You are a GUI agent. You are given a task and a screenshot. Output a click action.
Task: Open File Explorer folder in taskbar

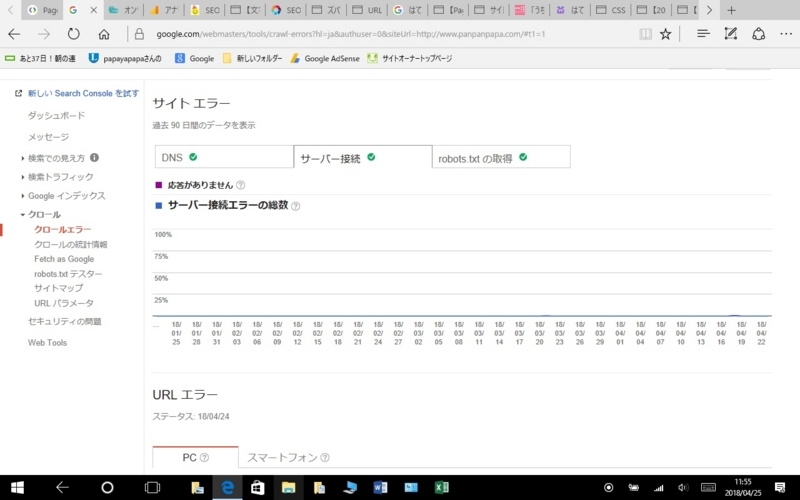[288, 488]
